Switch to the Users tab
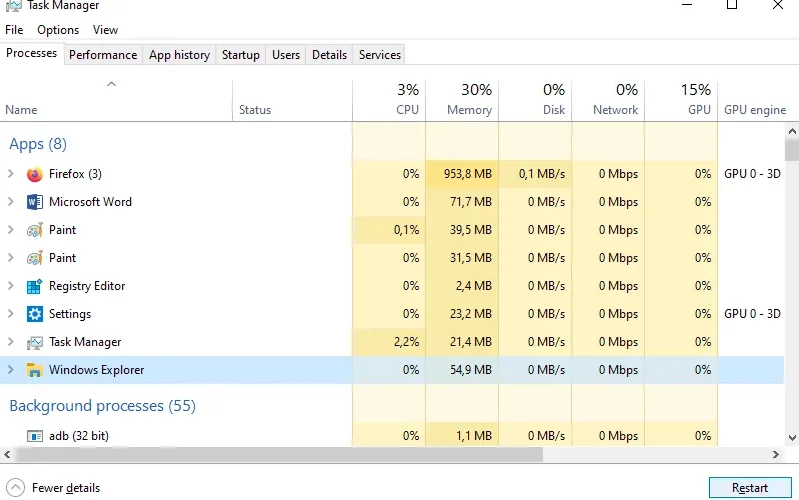This screenshot has width=799, height=500. [x=286, y=55]
